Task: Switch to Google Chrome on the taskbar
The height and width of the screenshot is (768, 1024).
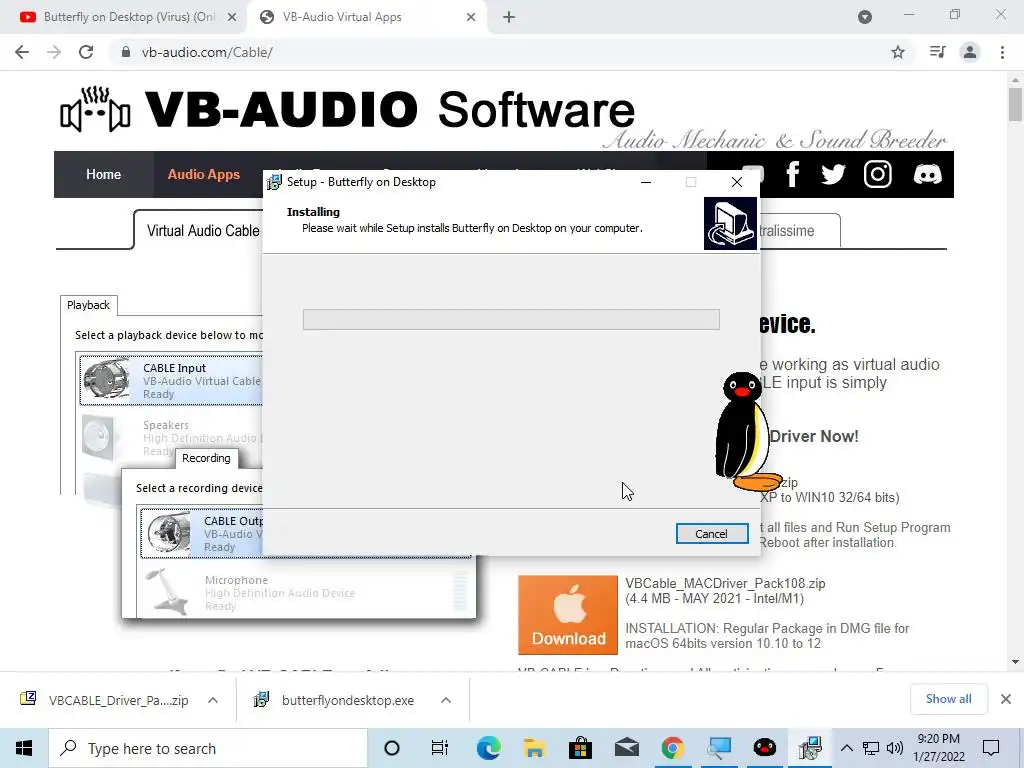Action: tap(673, 748)
